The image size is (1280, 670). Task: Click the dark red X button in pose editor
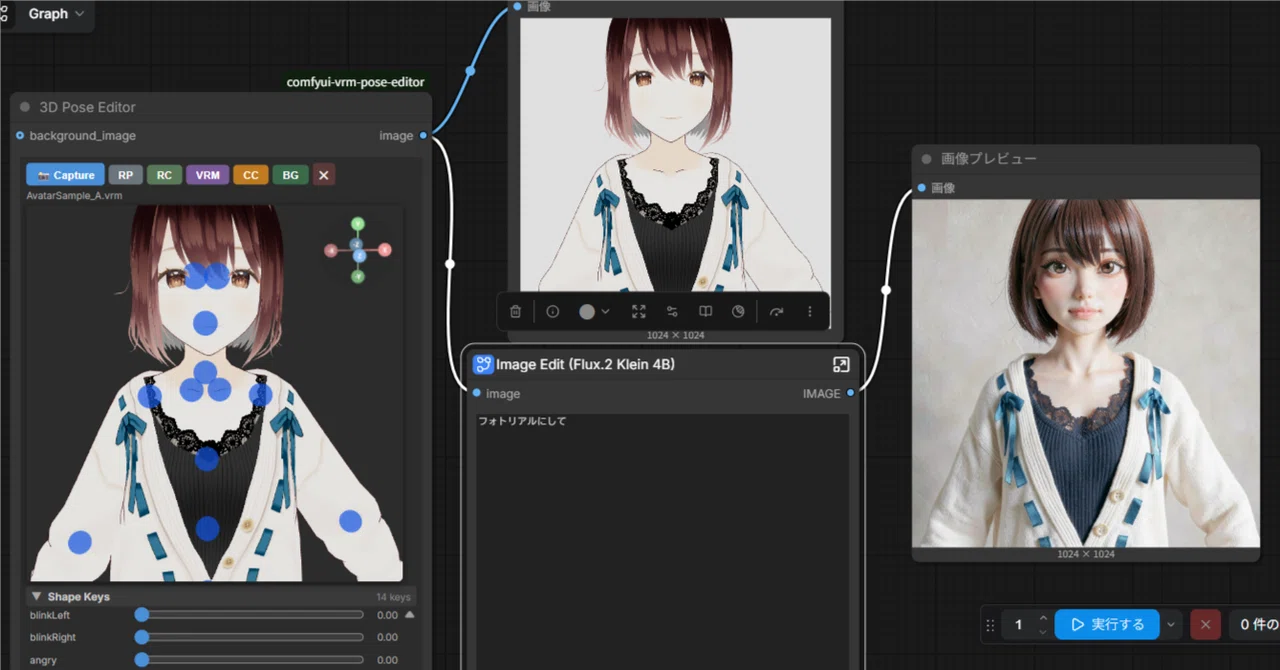pyautogui.click(x=323, y=175)
